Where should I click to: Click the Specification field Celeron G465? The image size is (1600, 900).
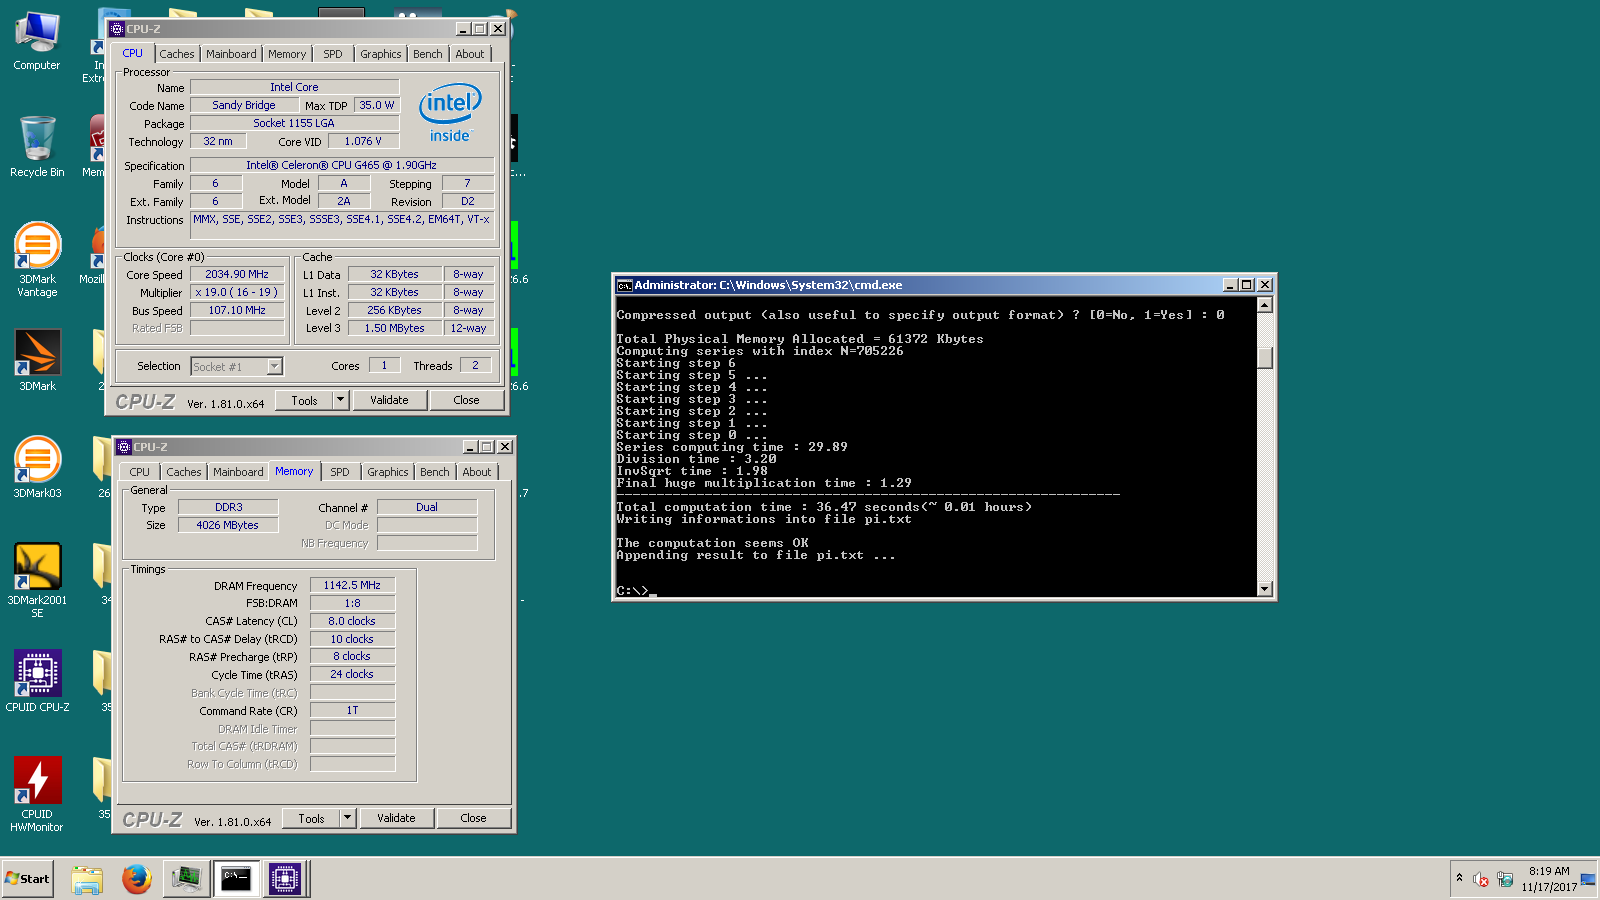point(341,165)
